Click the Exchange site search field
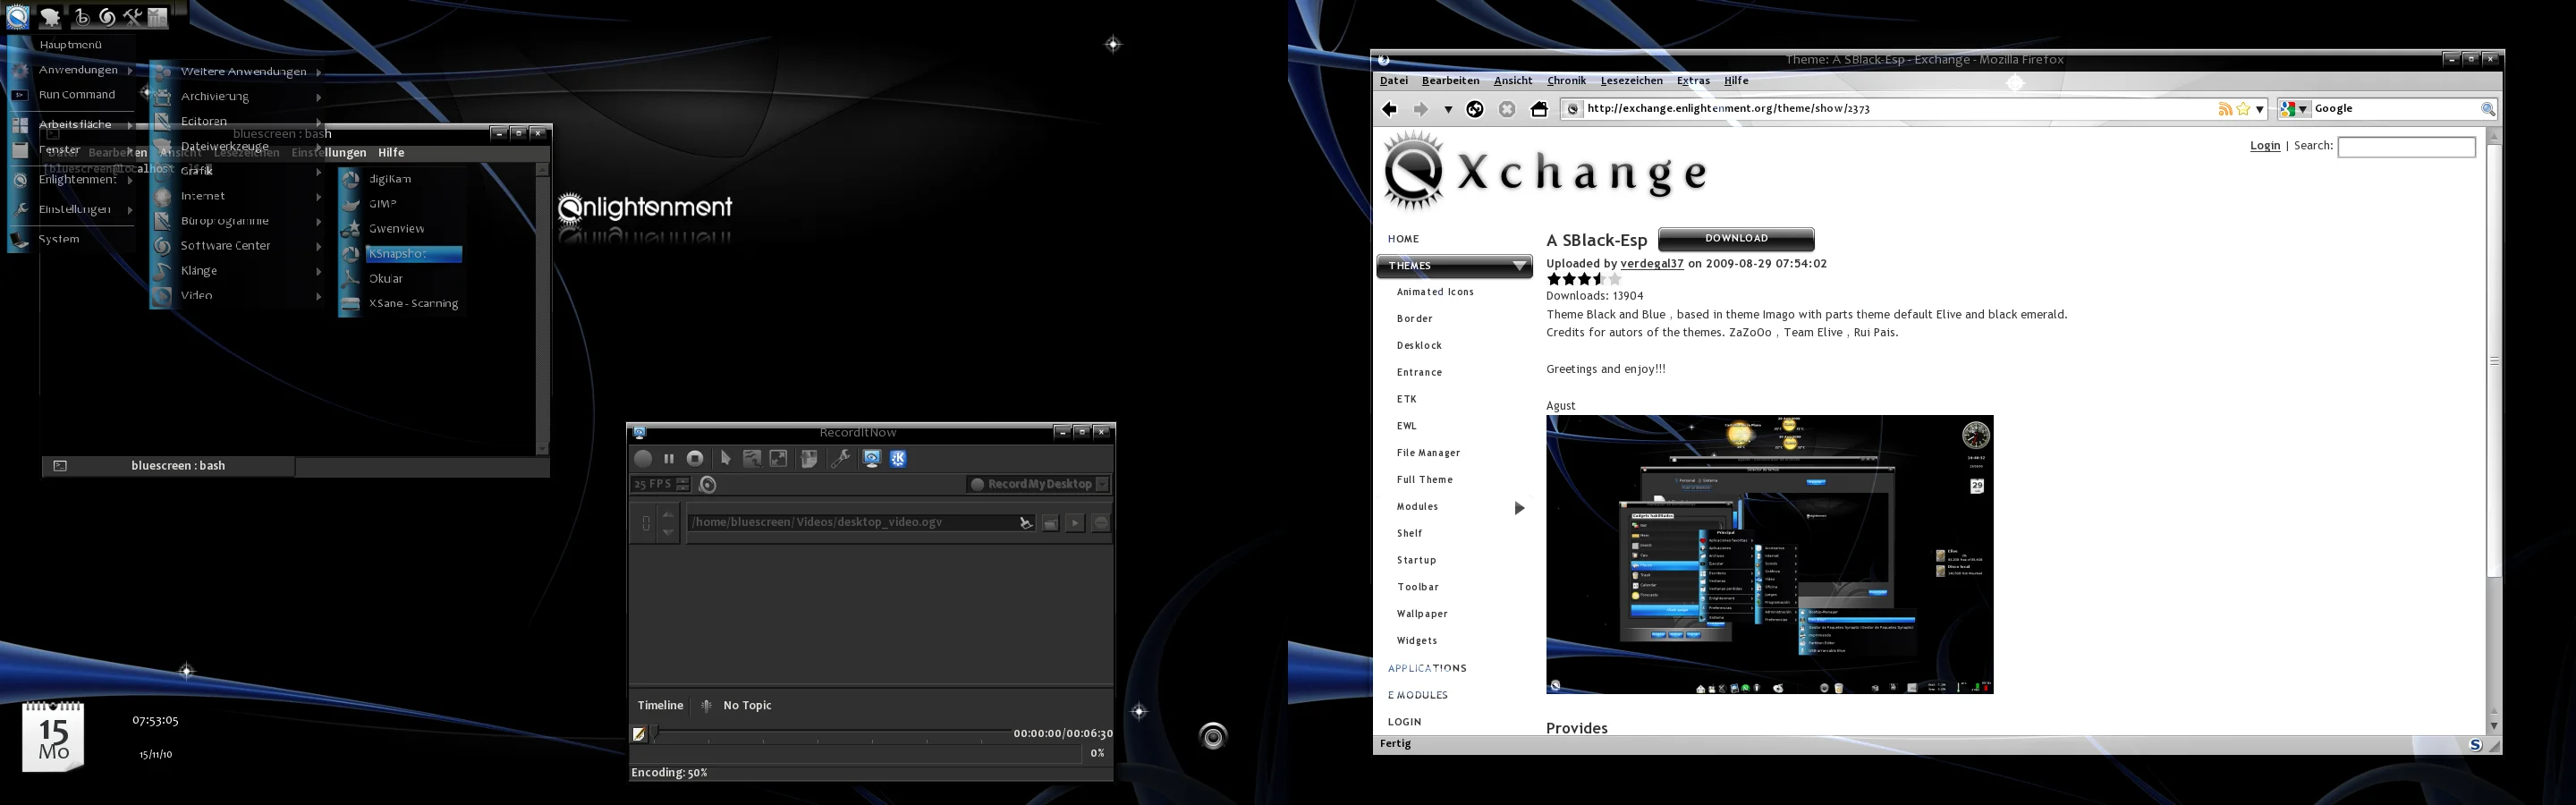2576x805 pixels. coord(2406,147)
